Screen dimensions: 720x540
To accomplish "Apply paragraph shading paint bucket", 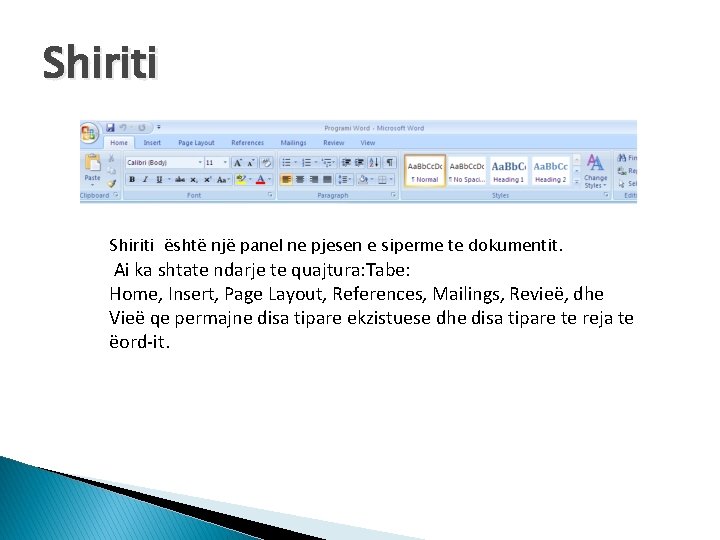I will pyautogui.click(x=363, y=180).
